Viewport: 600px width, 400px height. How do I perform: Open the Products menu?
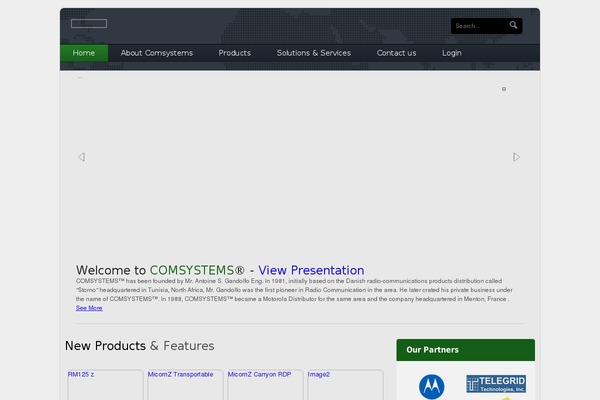[235, 53]
